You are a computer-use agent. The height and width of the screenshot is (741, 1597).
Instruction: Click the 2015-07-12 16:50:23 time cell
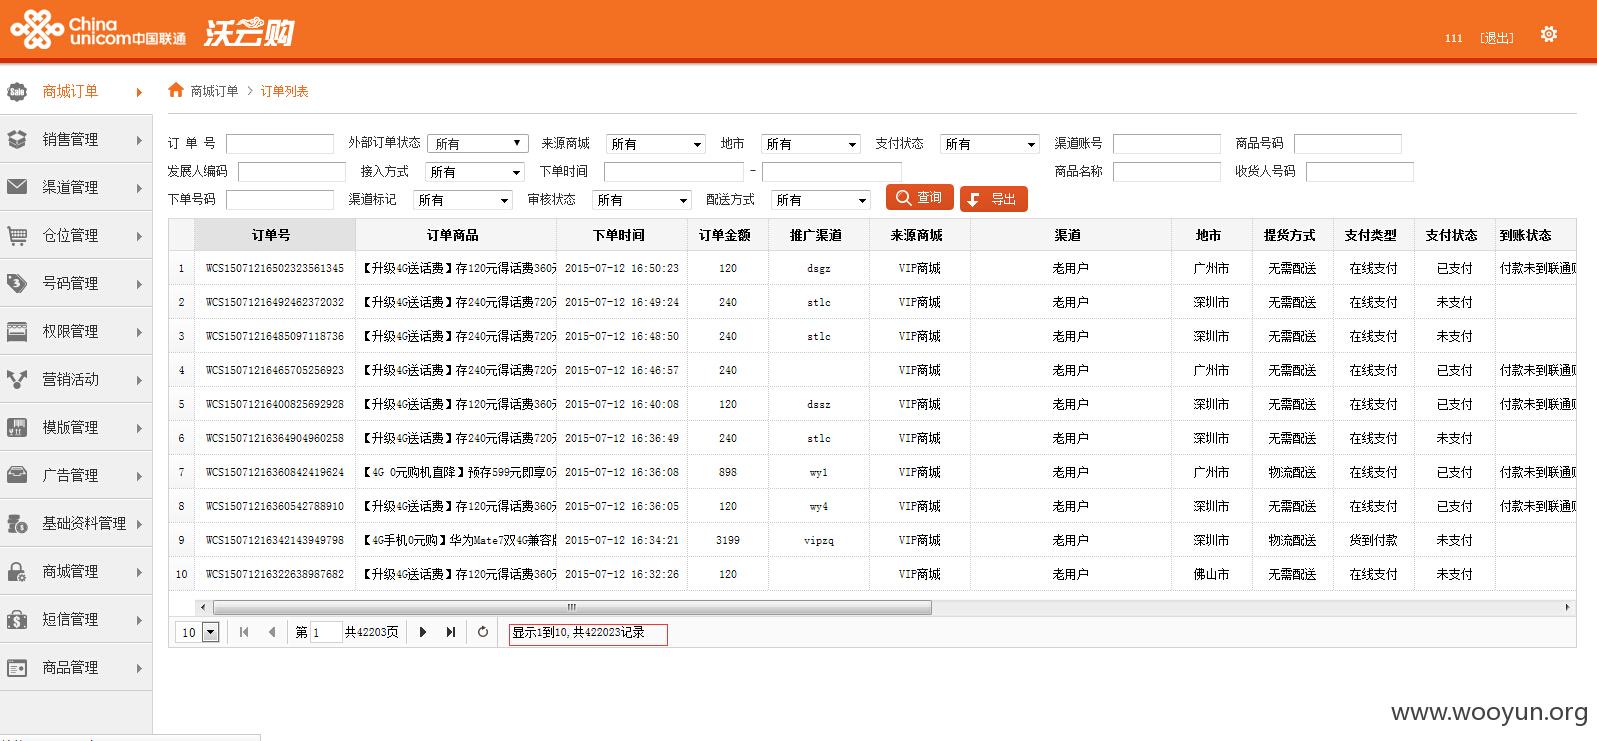click(622, 269)
